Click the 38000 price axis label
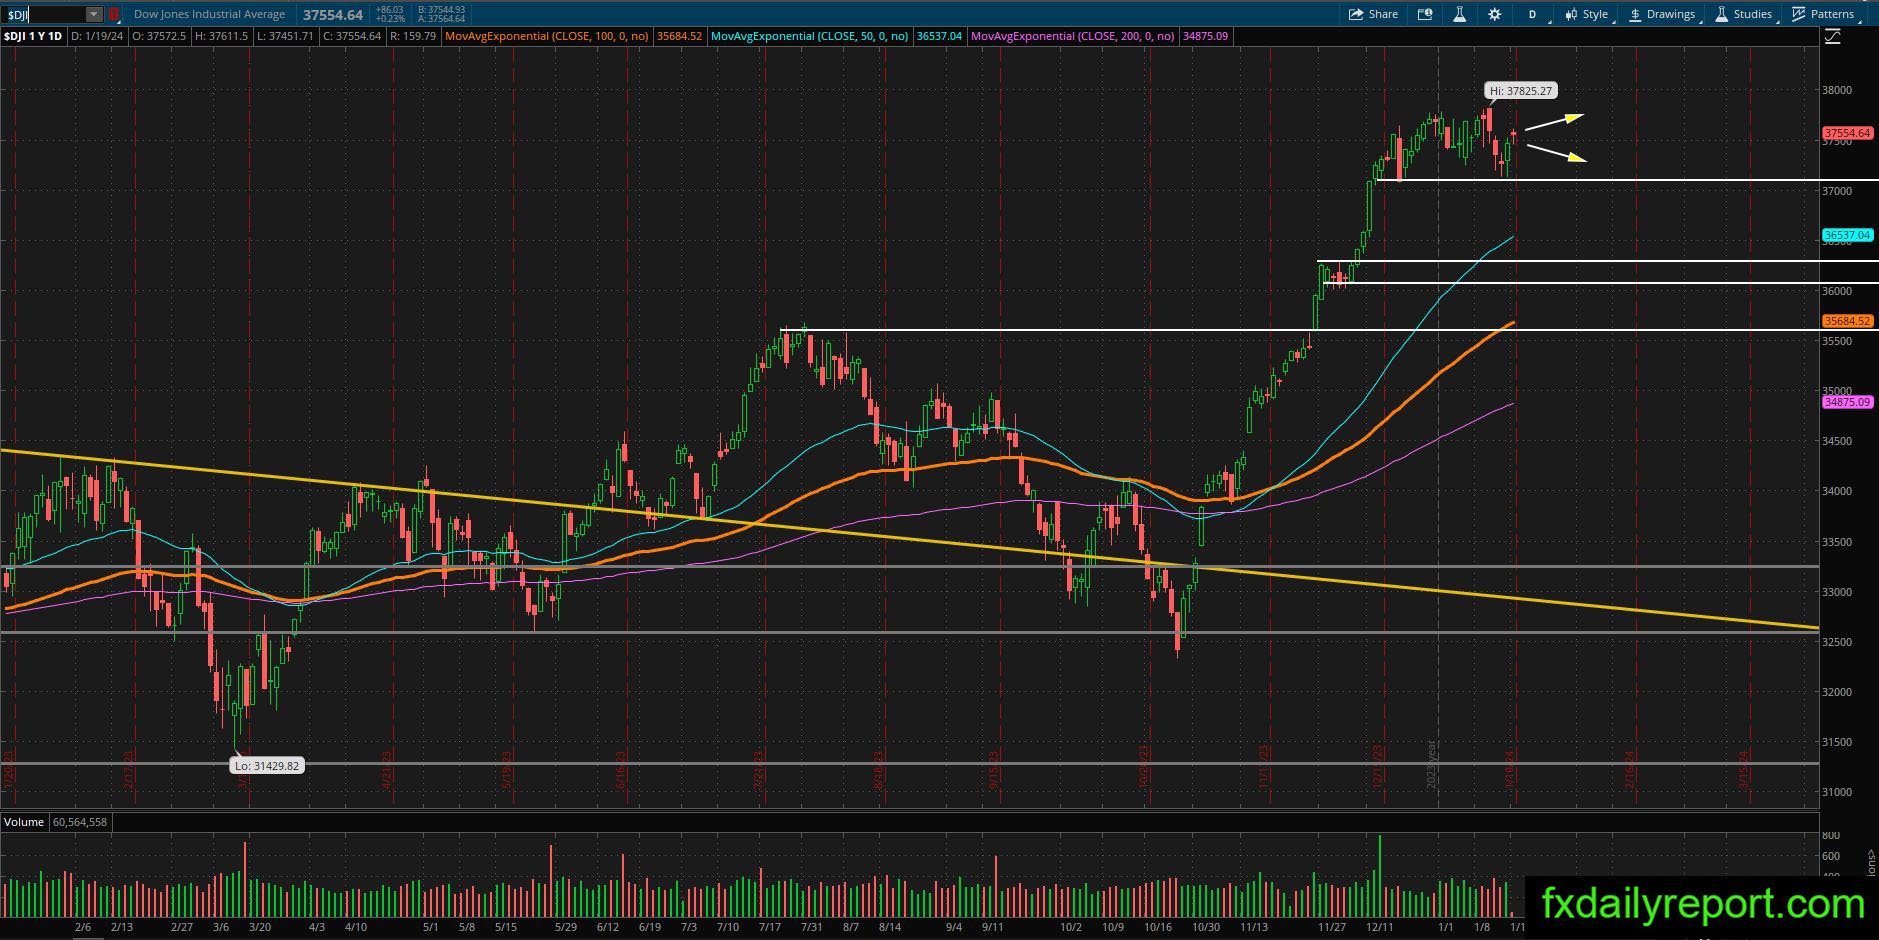The width and height of the screenshot is (1879, 940). coord(1837,90)
